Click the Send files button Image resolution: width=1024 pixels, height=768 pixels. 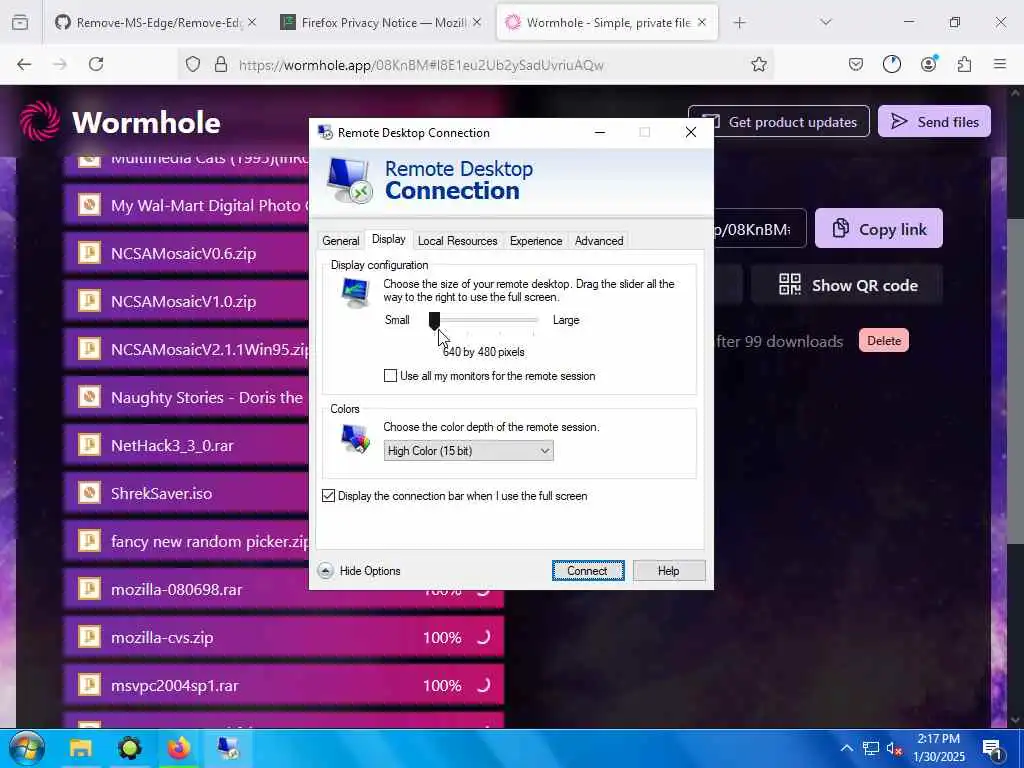click(x=934, y=121)
